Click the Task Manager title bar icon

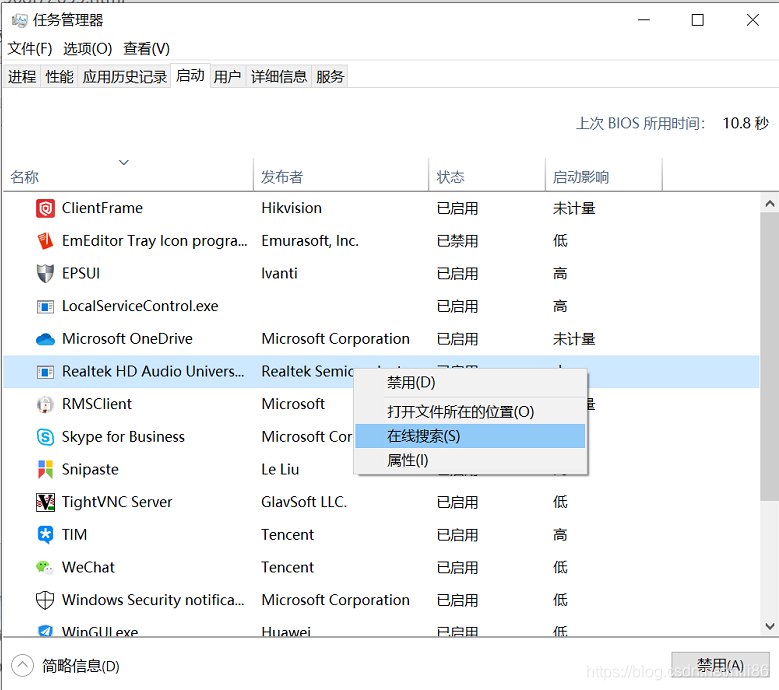coord(20,20)
